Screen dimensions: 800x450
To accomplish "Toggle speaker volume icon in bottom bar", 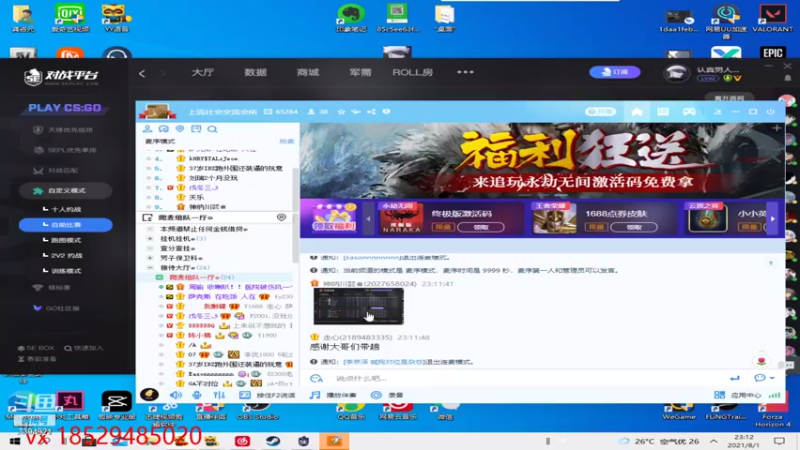I will pyautogui.click(x=176, y=395).
